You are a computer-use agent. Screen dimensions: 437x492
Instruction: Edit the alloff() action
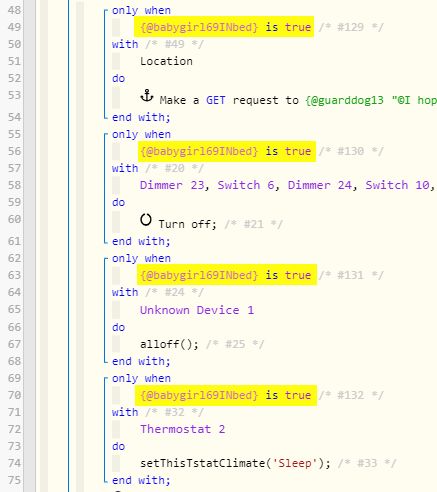tap(169, 344)
